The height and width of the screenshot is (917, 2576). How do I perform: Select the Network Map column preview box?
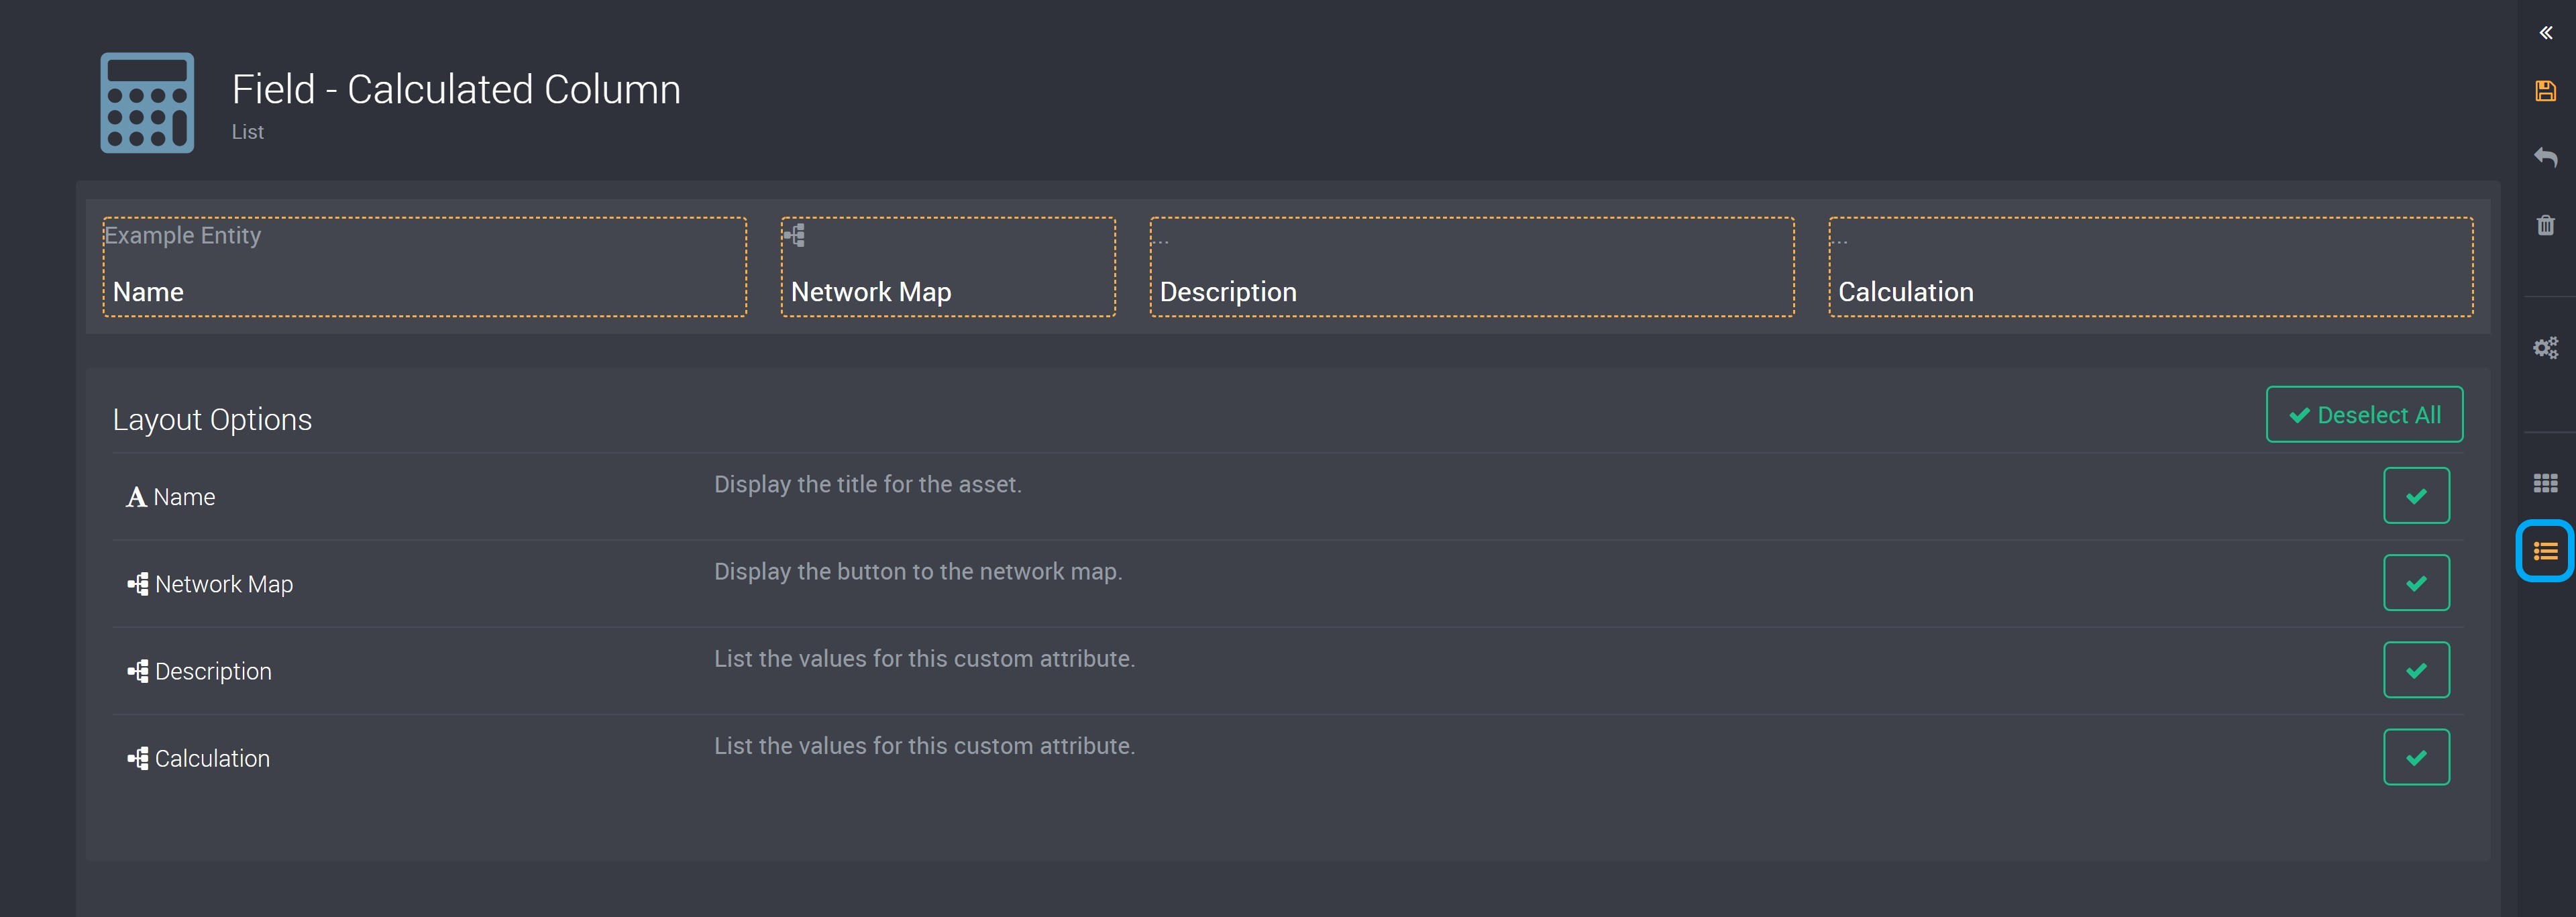[948, 267]
